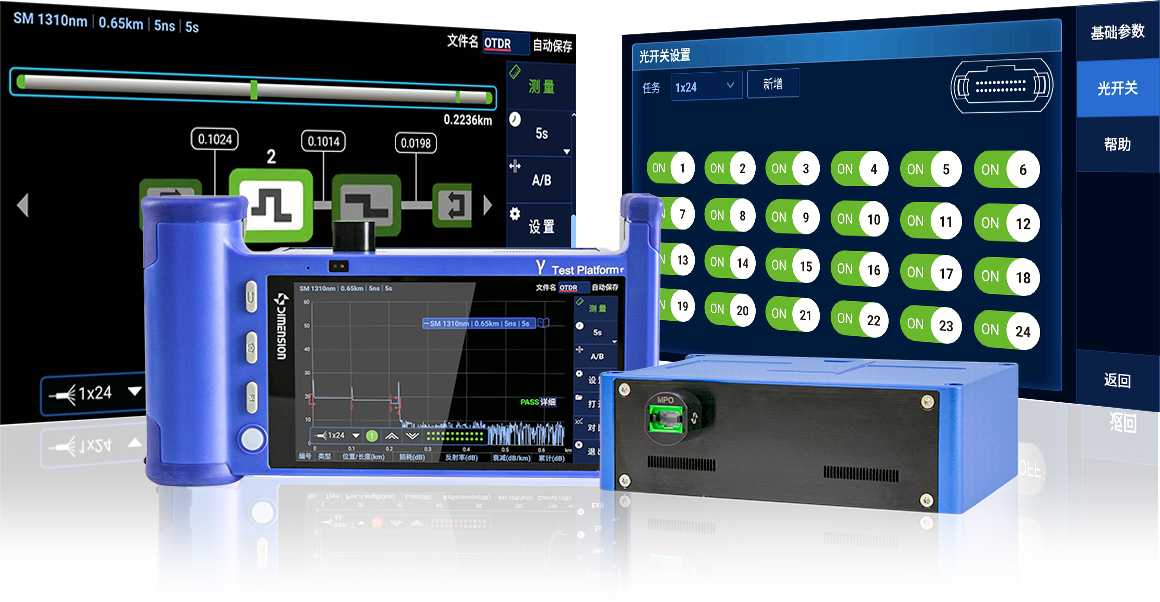Switch to the 基础参数 tab
Viewport: 1160px width, 602px height.
click(1117, 32)
